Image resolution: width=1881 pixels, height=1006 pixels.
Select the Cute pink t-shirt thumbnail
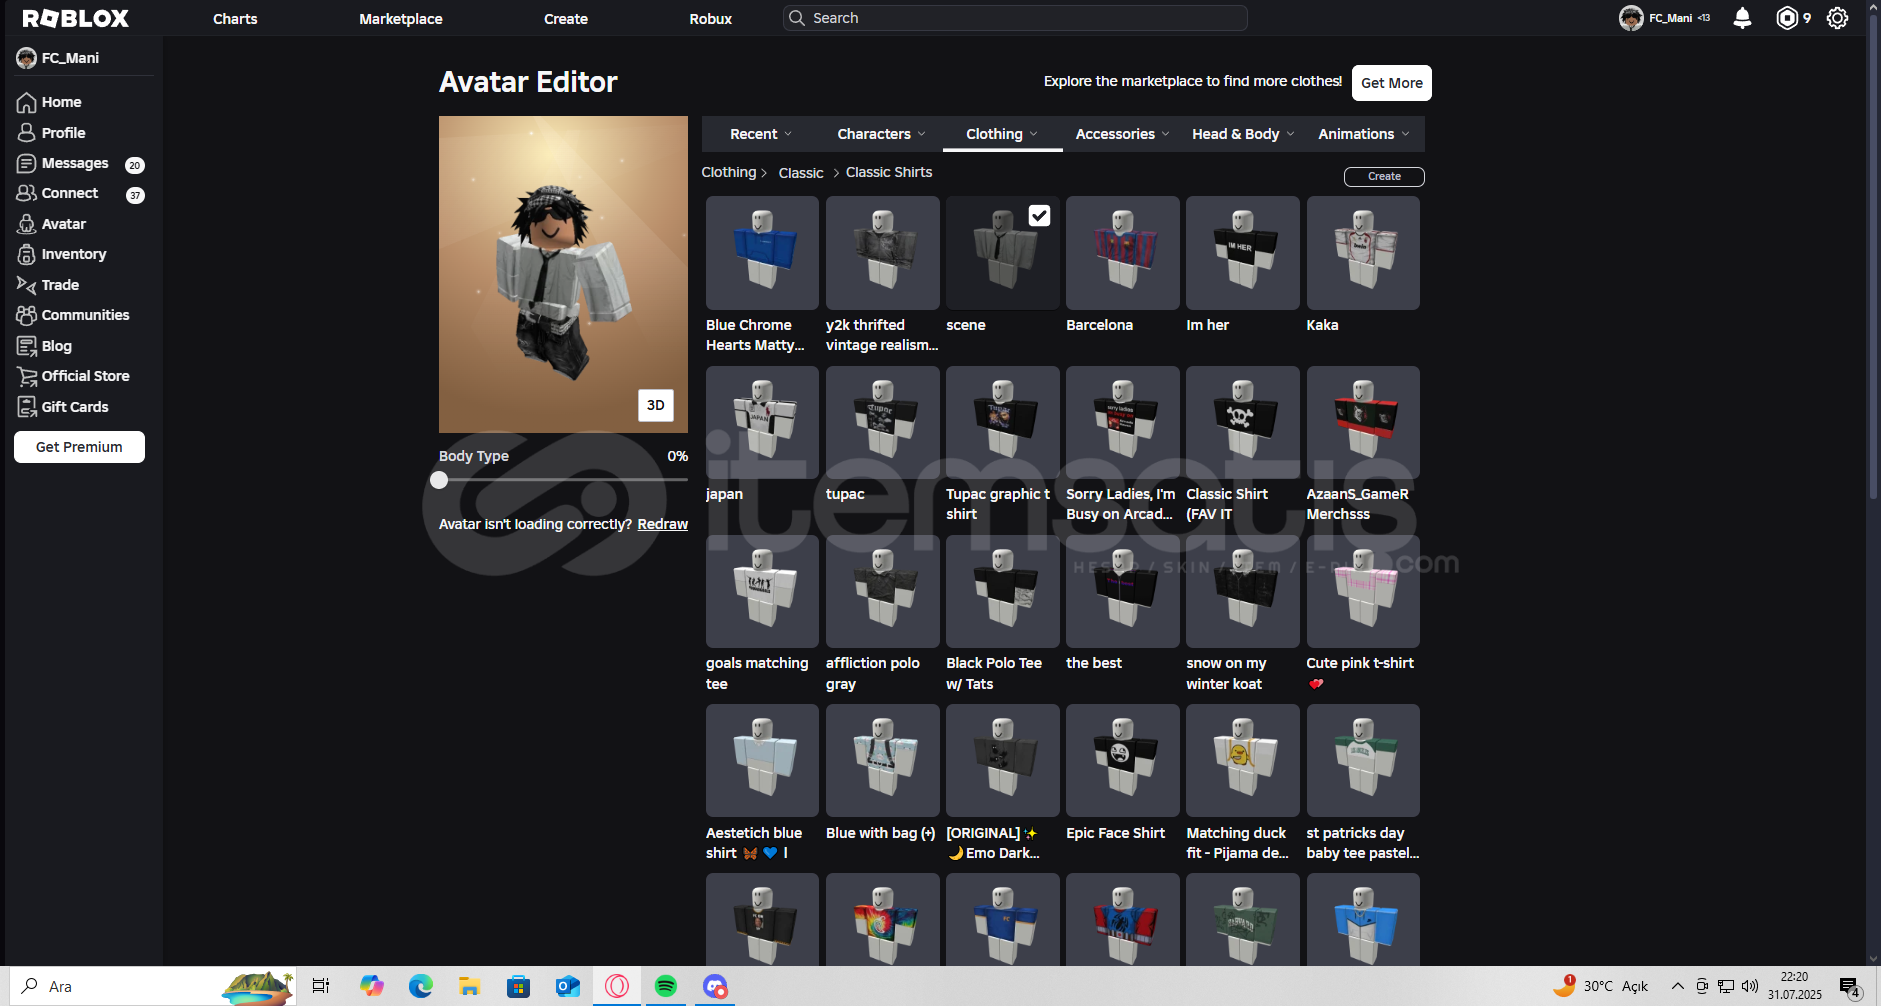point(1363,591)
